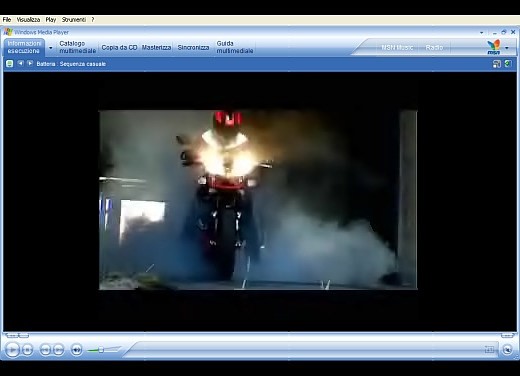520x376 pixels.
Task: Open the Play menu
Action: (51, 20)
